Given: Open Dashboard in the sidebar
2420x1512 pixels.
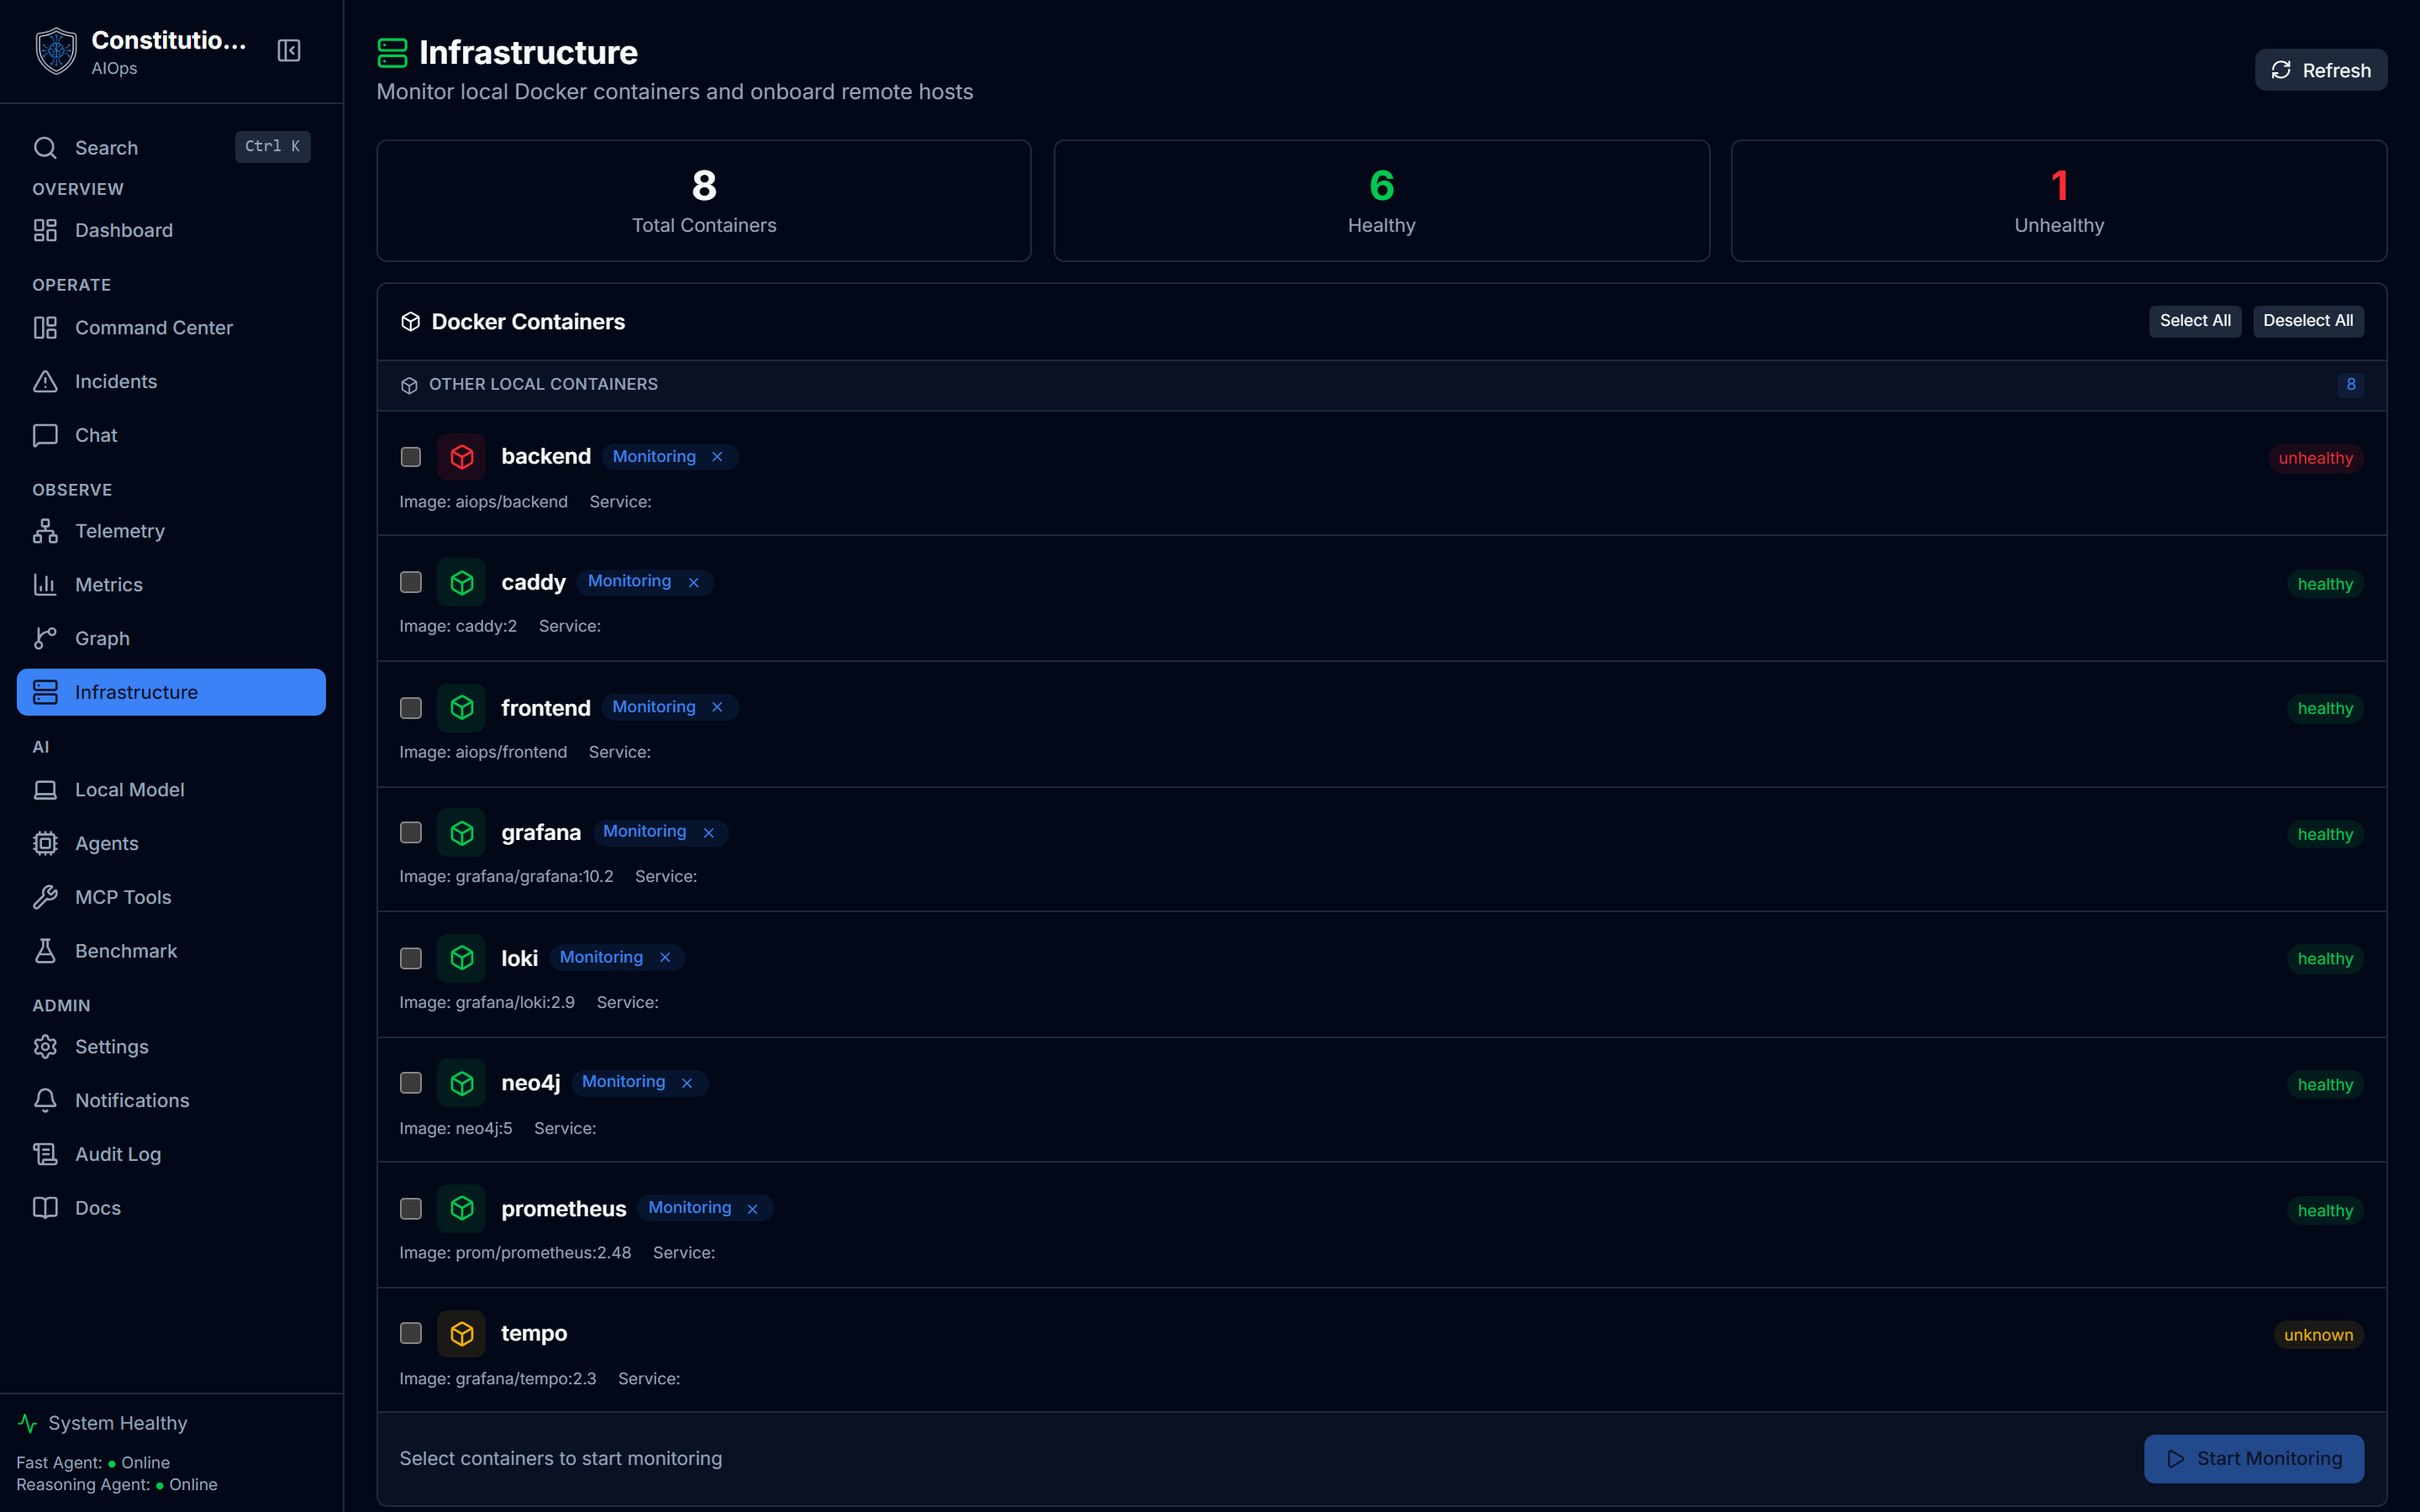Looking at the screenshot, I should (x=171, y=230).
